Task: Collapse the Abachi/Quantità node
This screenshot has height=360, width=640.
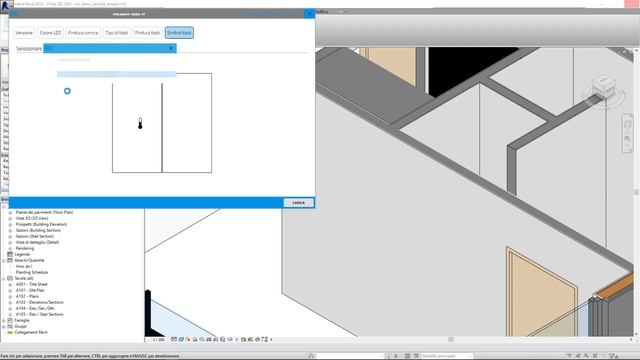Action: click(4, 260)
